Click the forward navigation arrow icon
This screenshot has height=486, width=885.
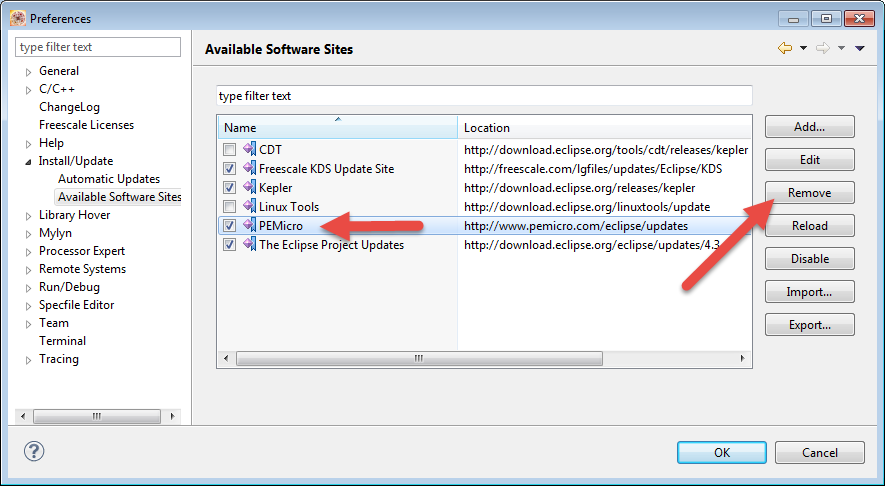[823, 49]
